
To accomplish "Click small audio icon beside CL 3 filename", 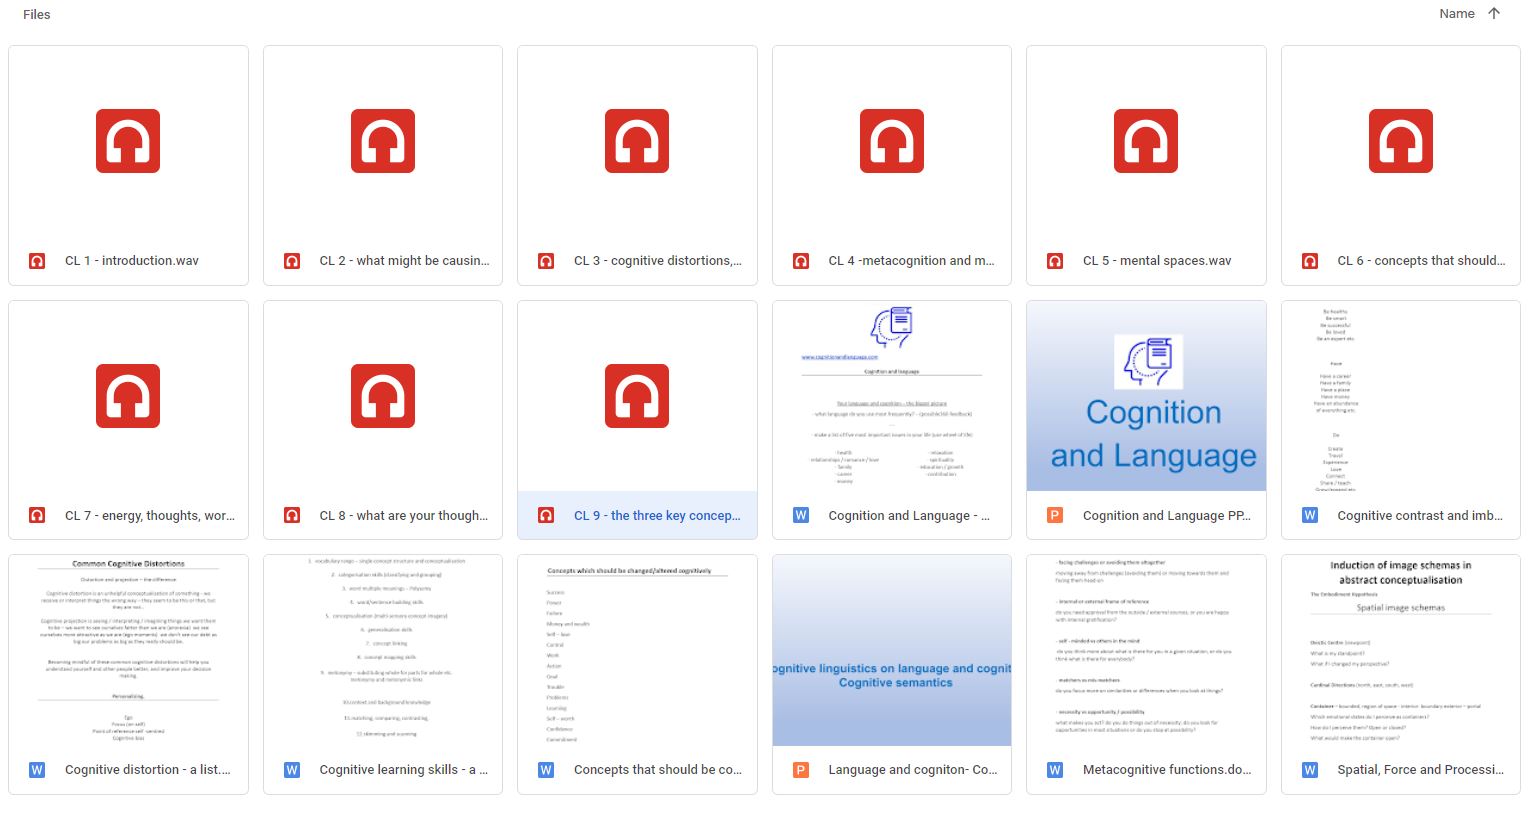I will pyautogui.click(x=546, y=261).
